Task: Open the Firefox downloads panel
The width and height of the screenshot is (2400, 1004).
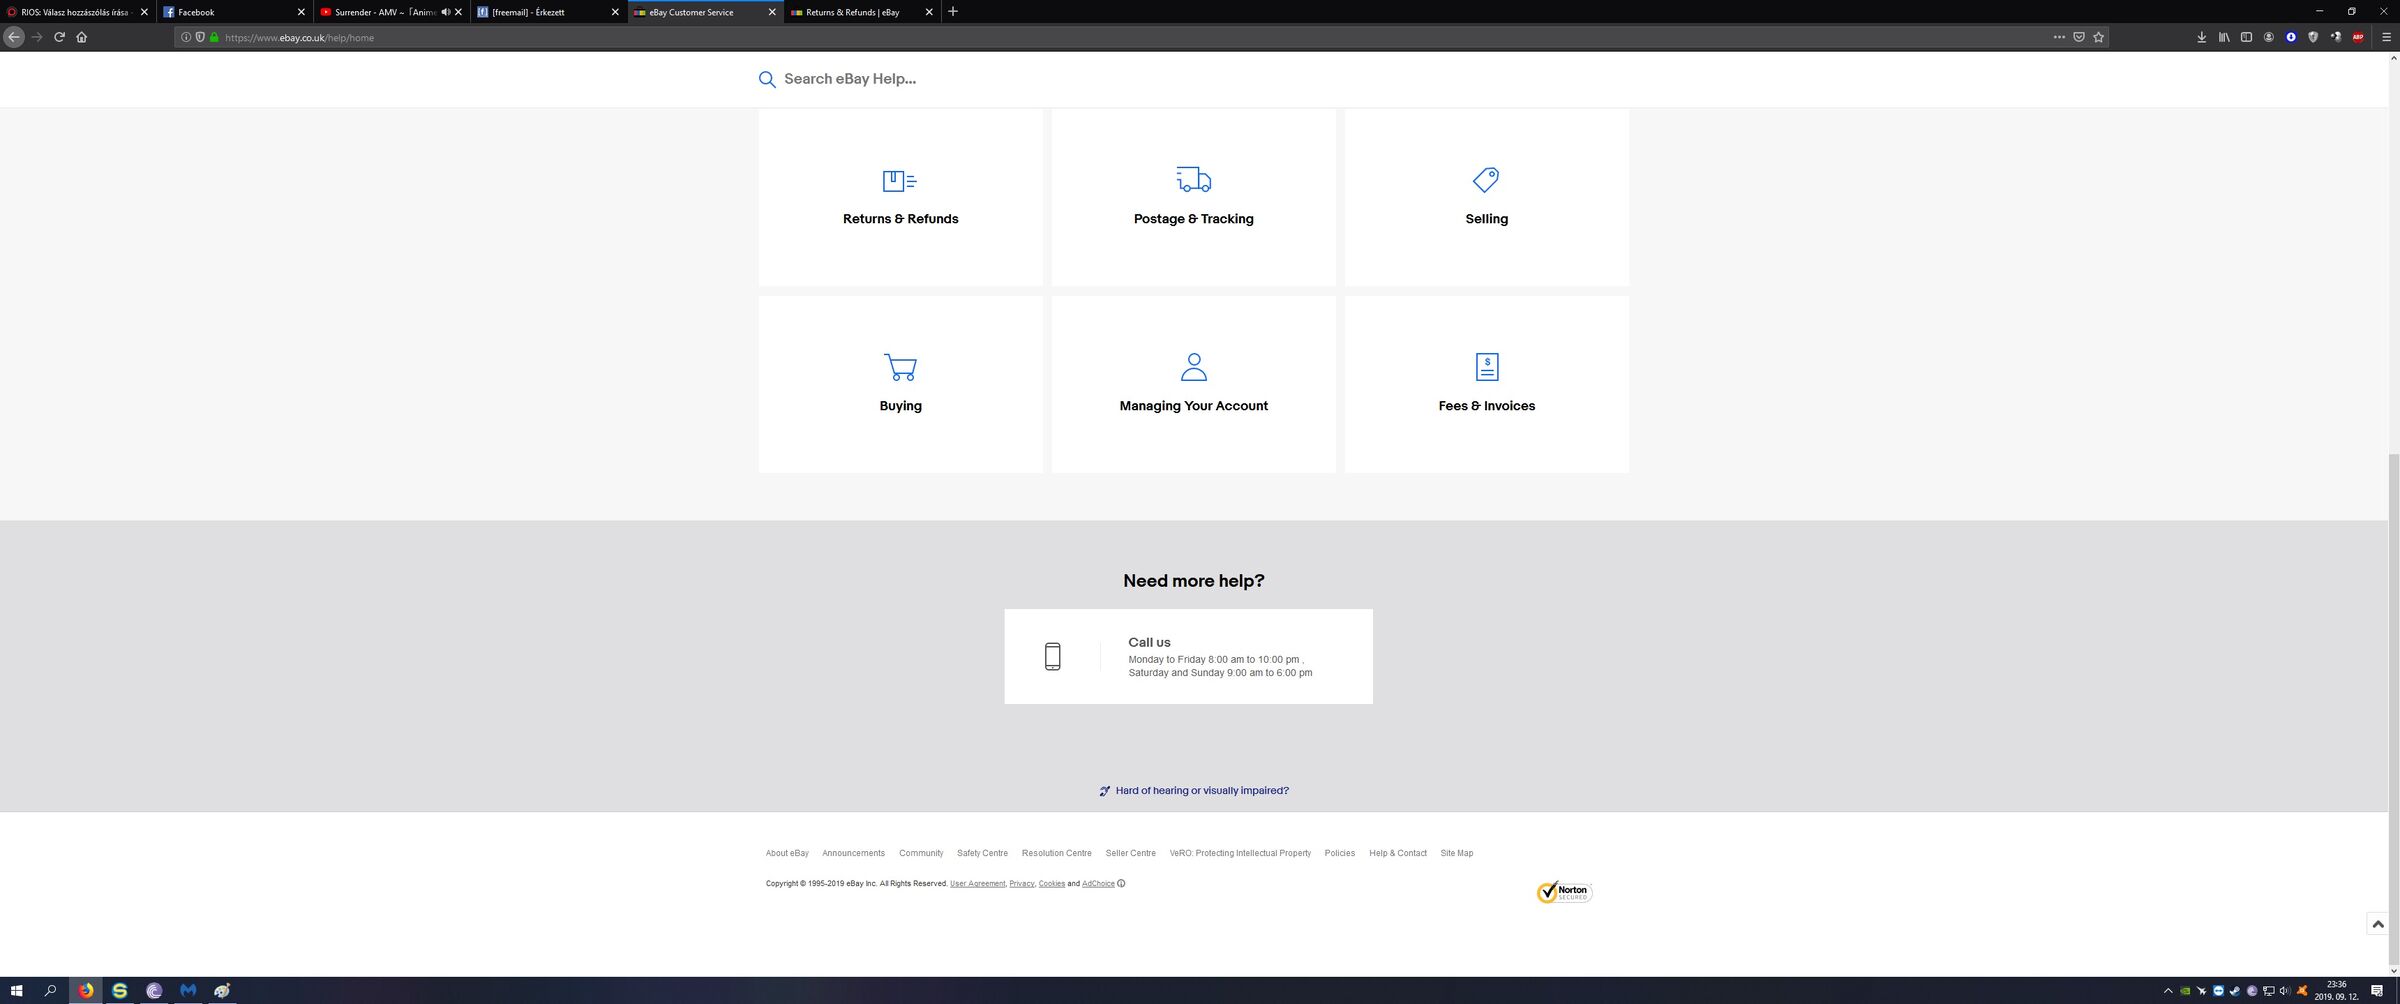Action: (x=2202, y=37)
